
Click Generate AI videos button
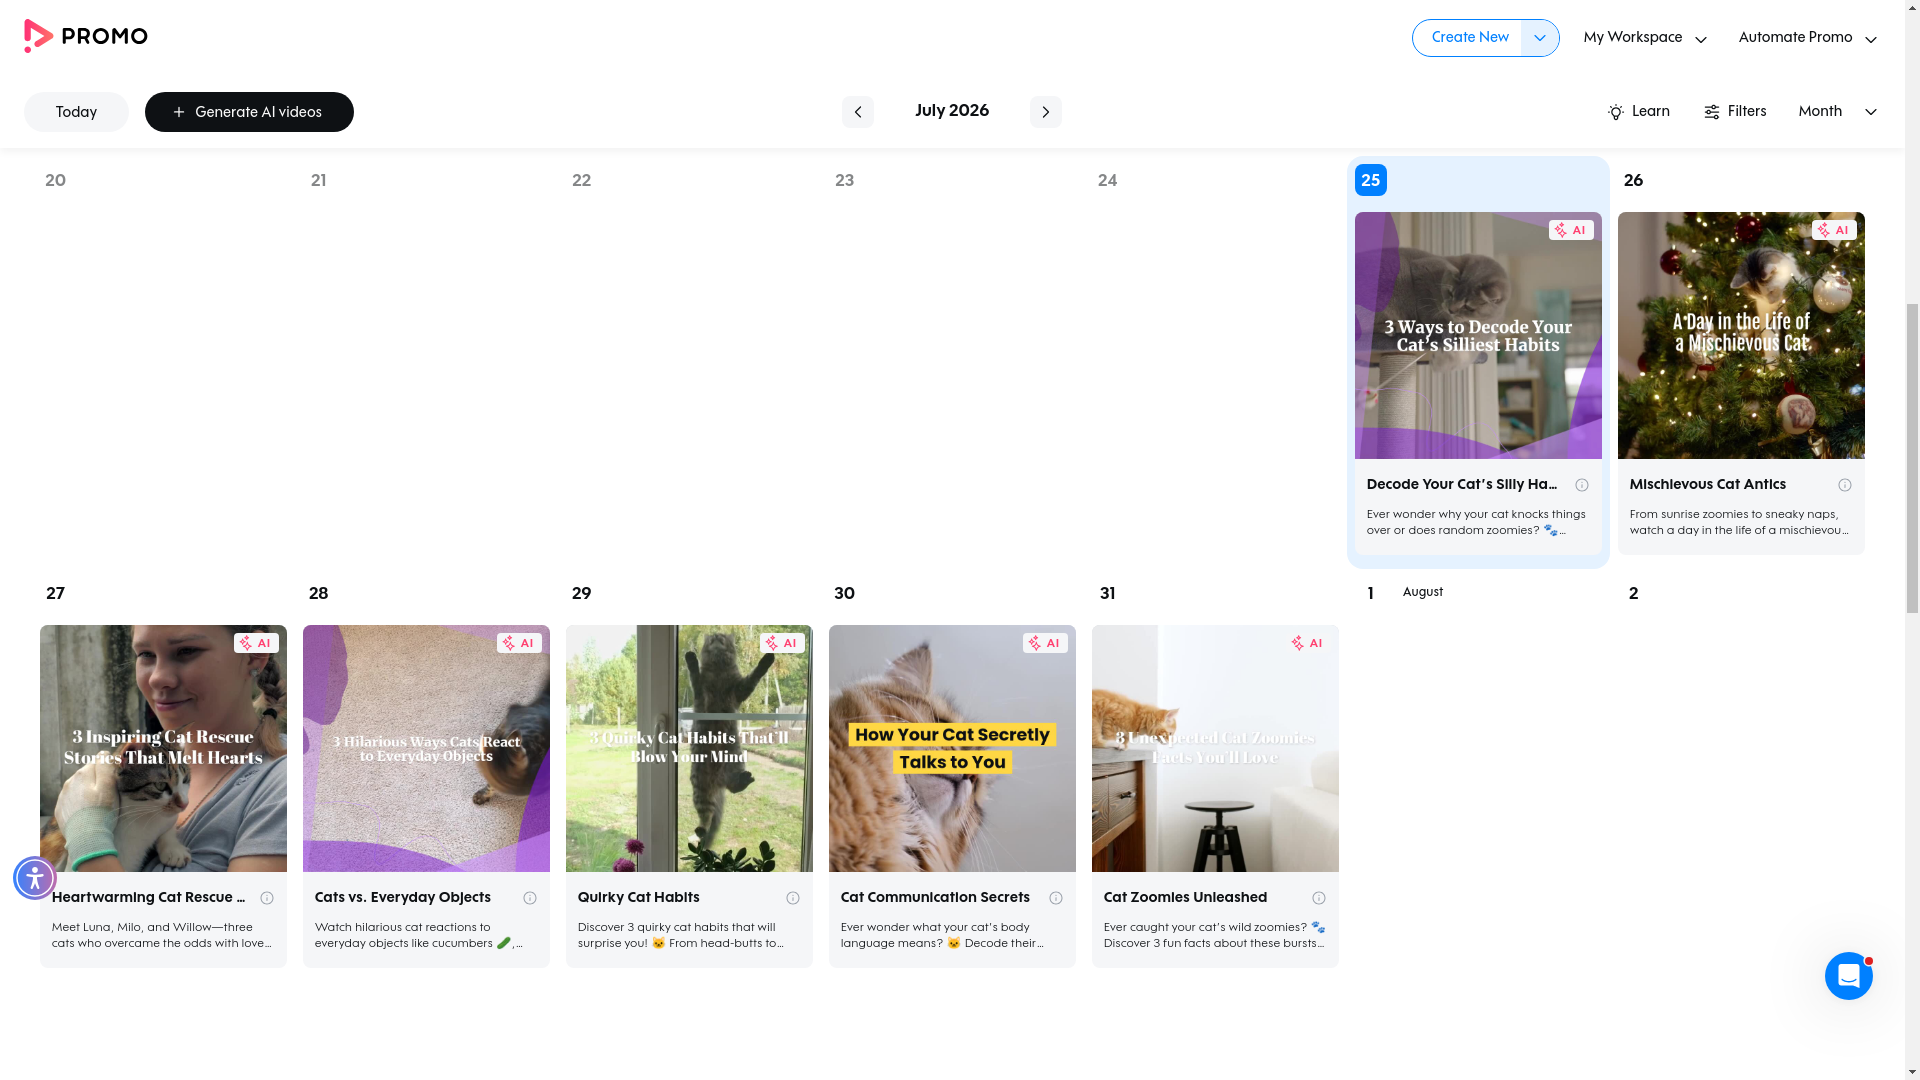[249, 112]
